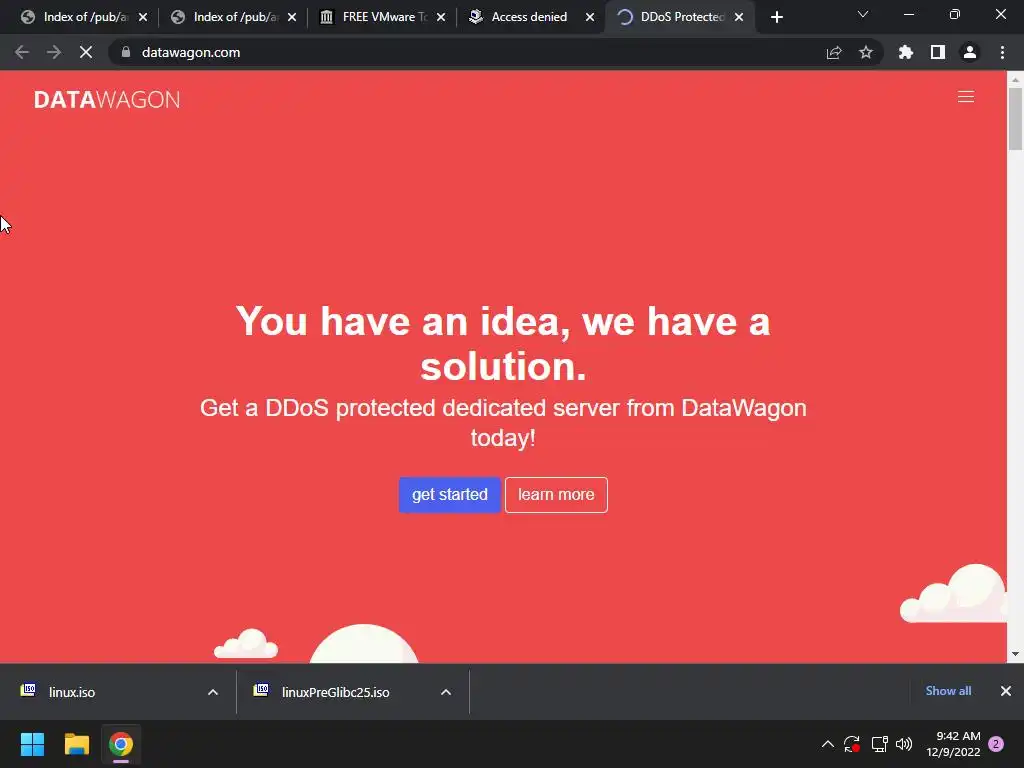Close the second Index of /pub tab
Viewport: 1024px width, 768px height.
[292, 17]
